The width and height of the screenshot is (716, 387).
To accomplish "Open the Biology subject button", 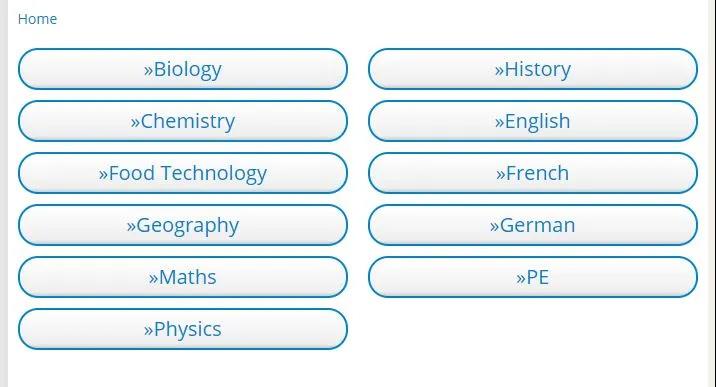I will 183,69.
